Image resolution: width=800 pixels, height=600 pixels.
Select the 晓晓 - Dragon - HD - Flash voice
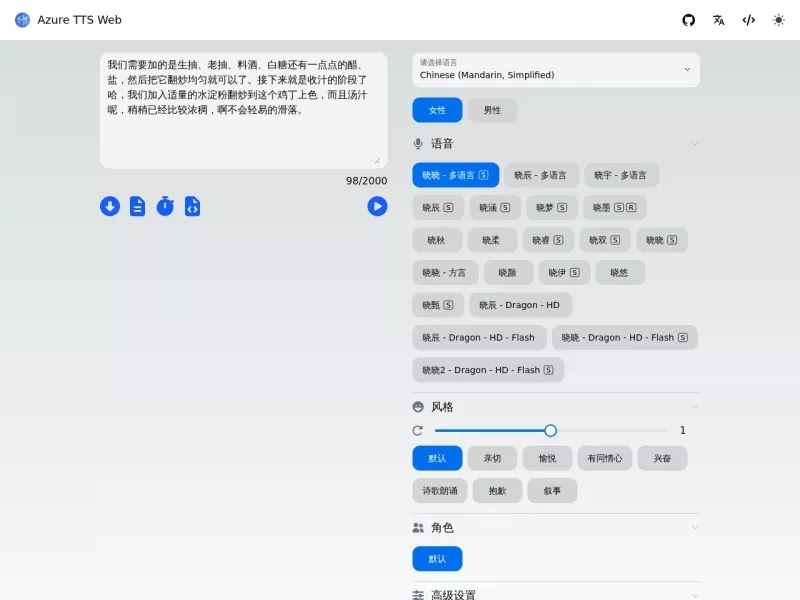pyautogui.click(x=624, y=338)
